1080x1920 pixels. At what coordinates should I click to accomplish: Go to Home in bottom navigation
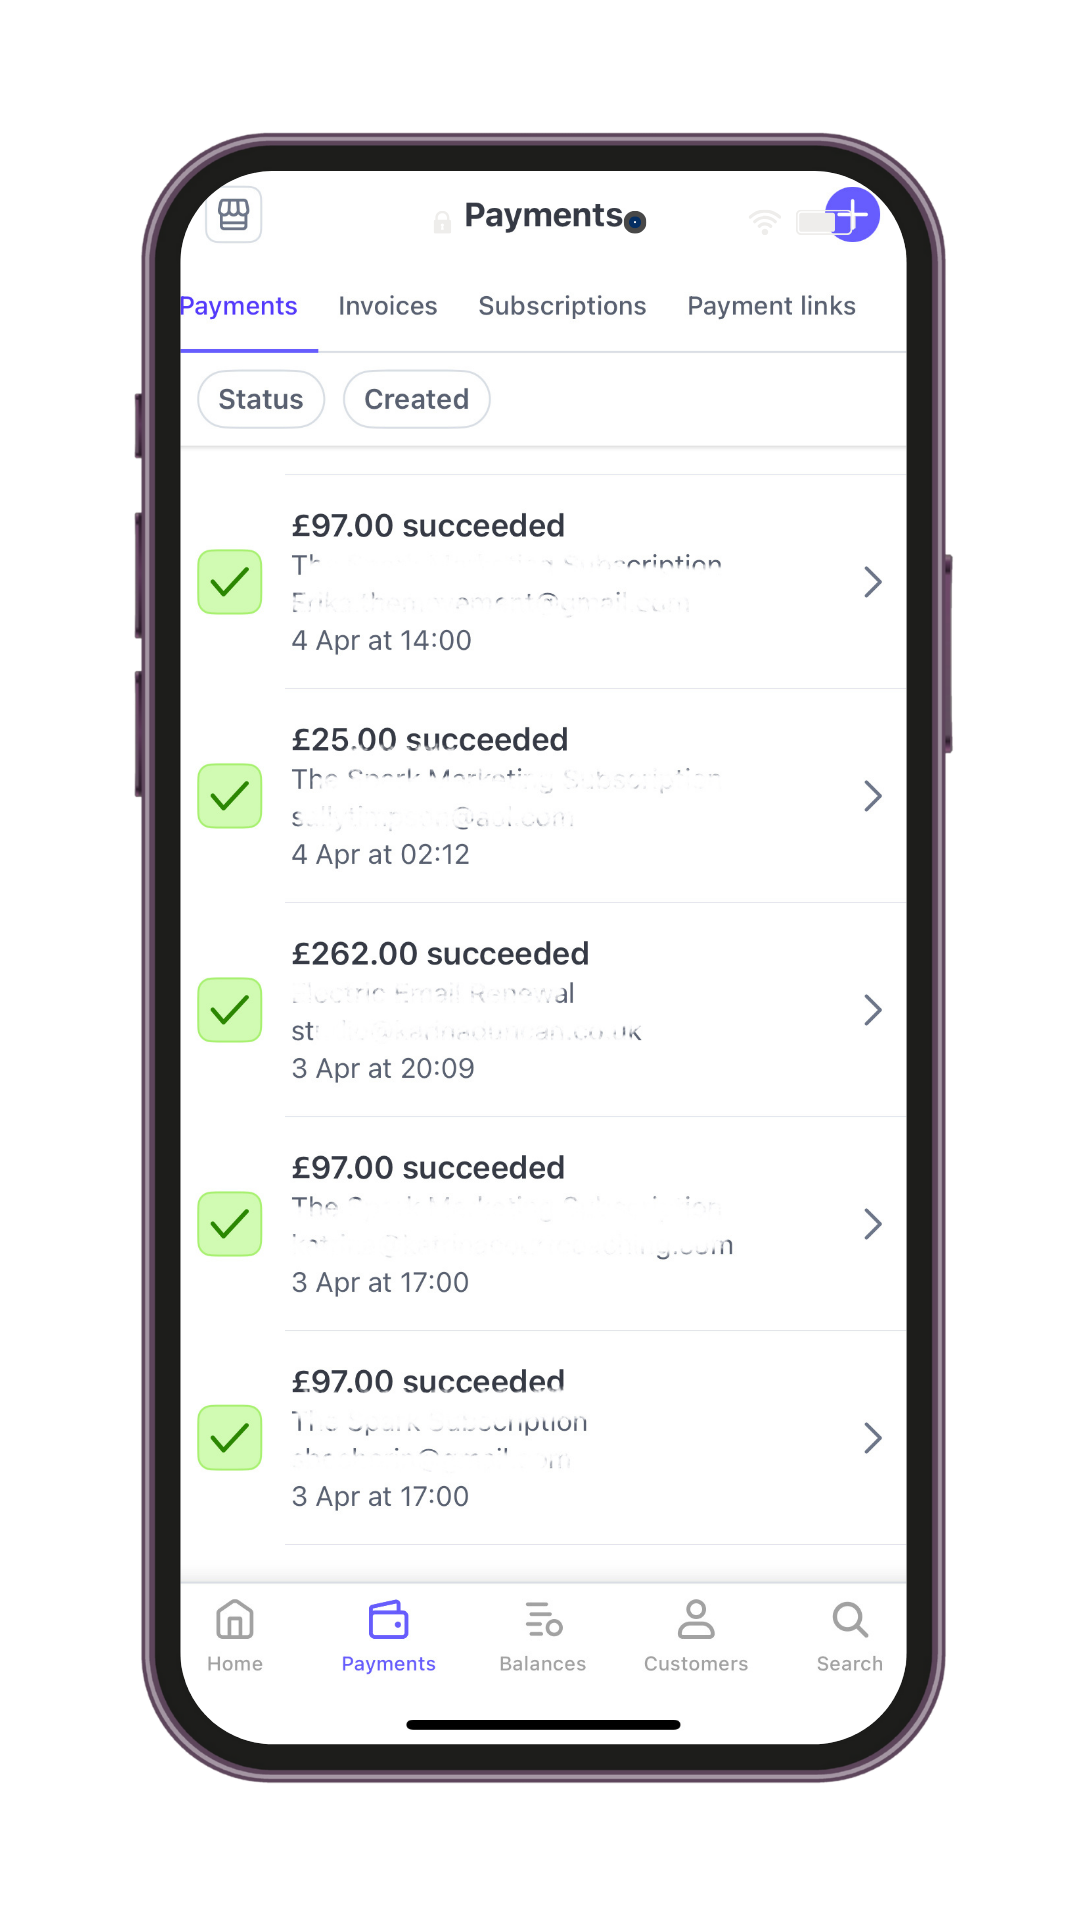click(235, 1636)
